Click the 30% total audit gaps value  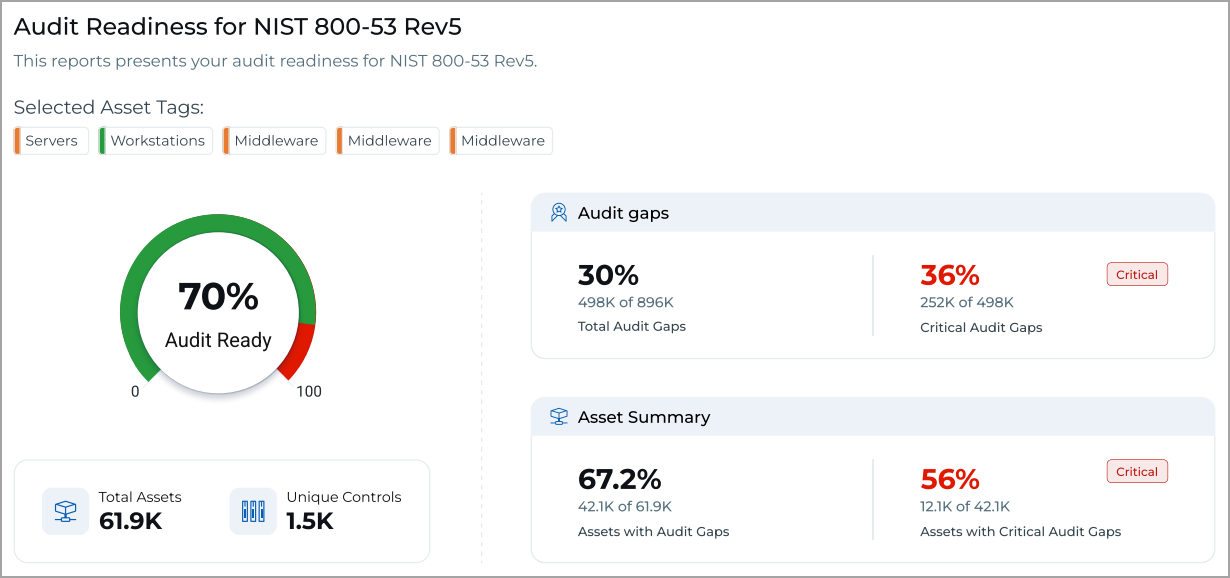(x=608, y=275)
